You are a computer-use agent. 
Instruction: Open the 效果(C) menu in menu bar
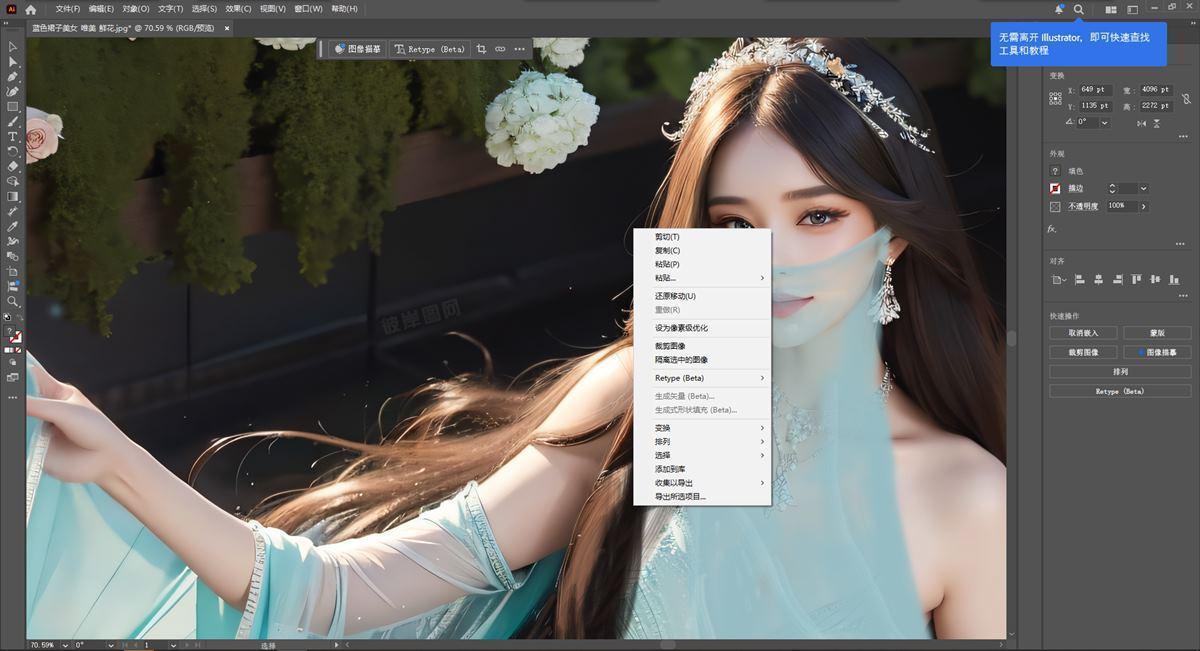[238, 9]
